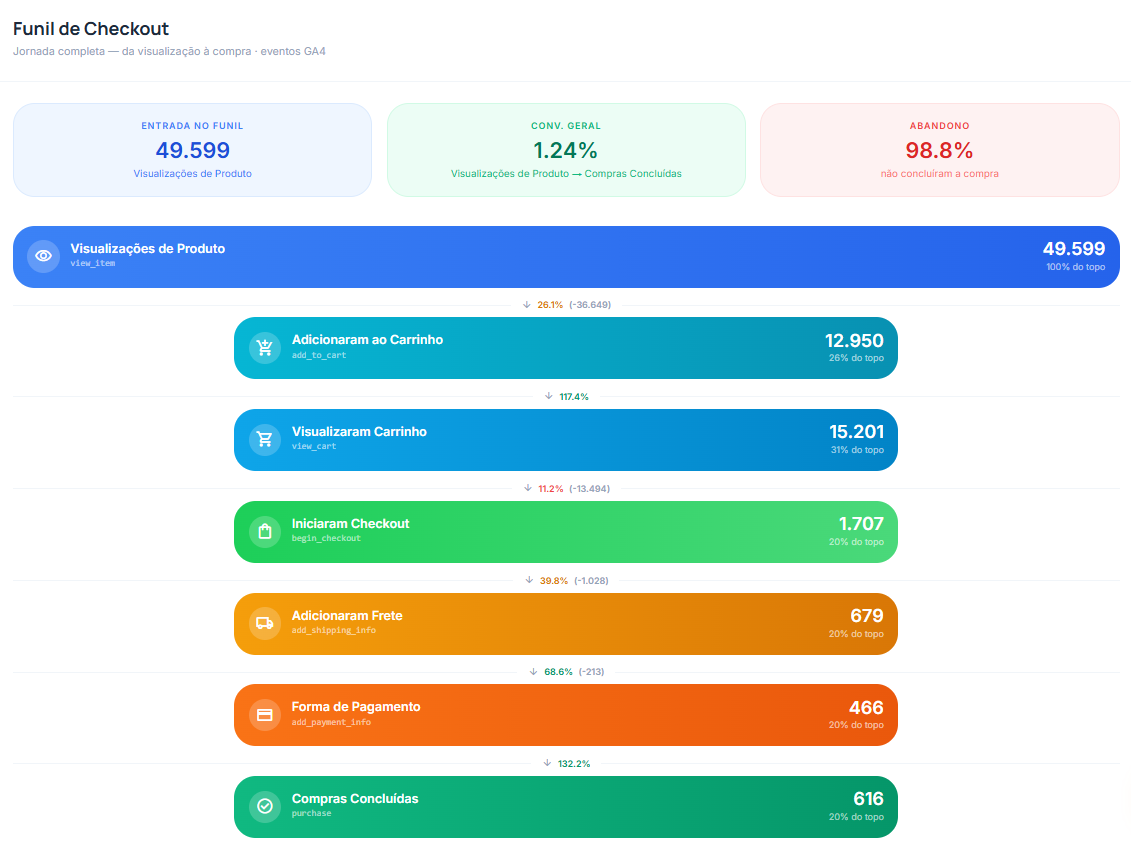The image size is (1131, 849).
Task: Click the 1.707 begin checkout count
Action: (861, 524)
